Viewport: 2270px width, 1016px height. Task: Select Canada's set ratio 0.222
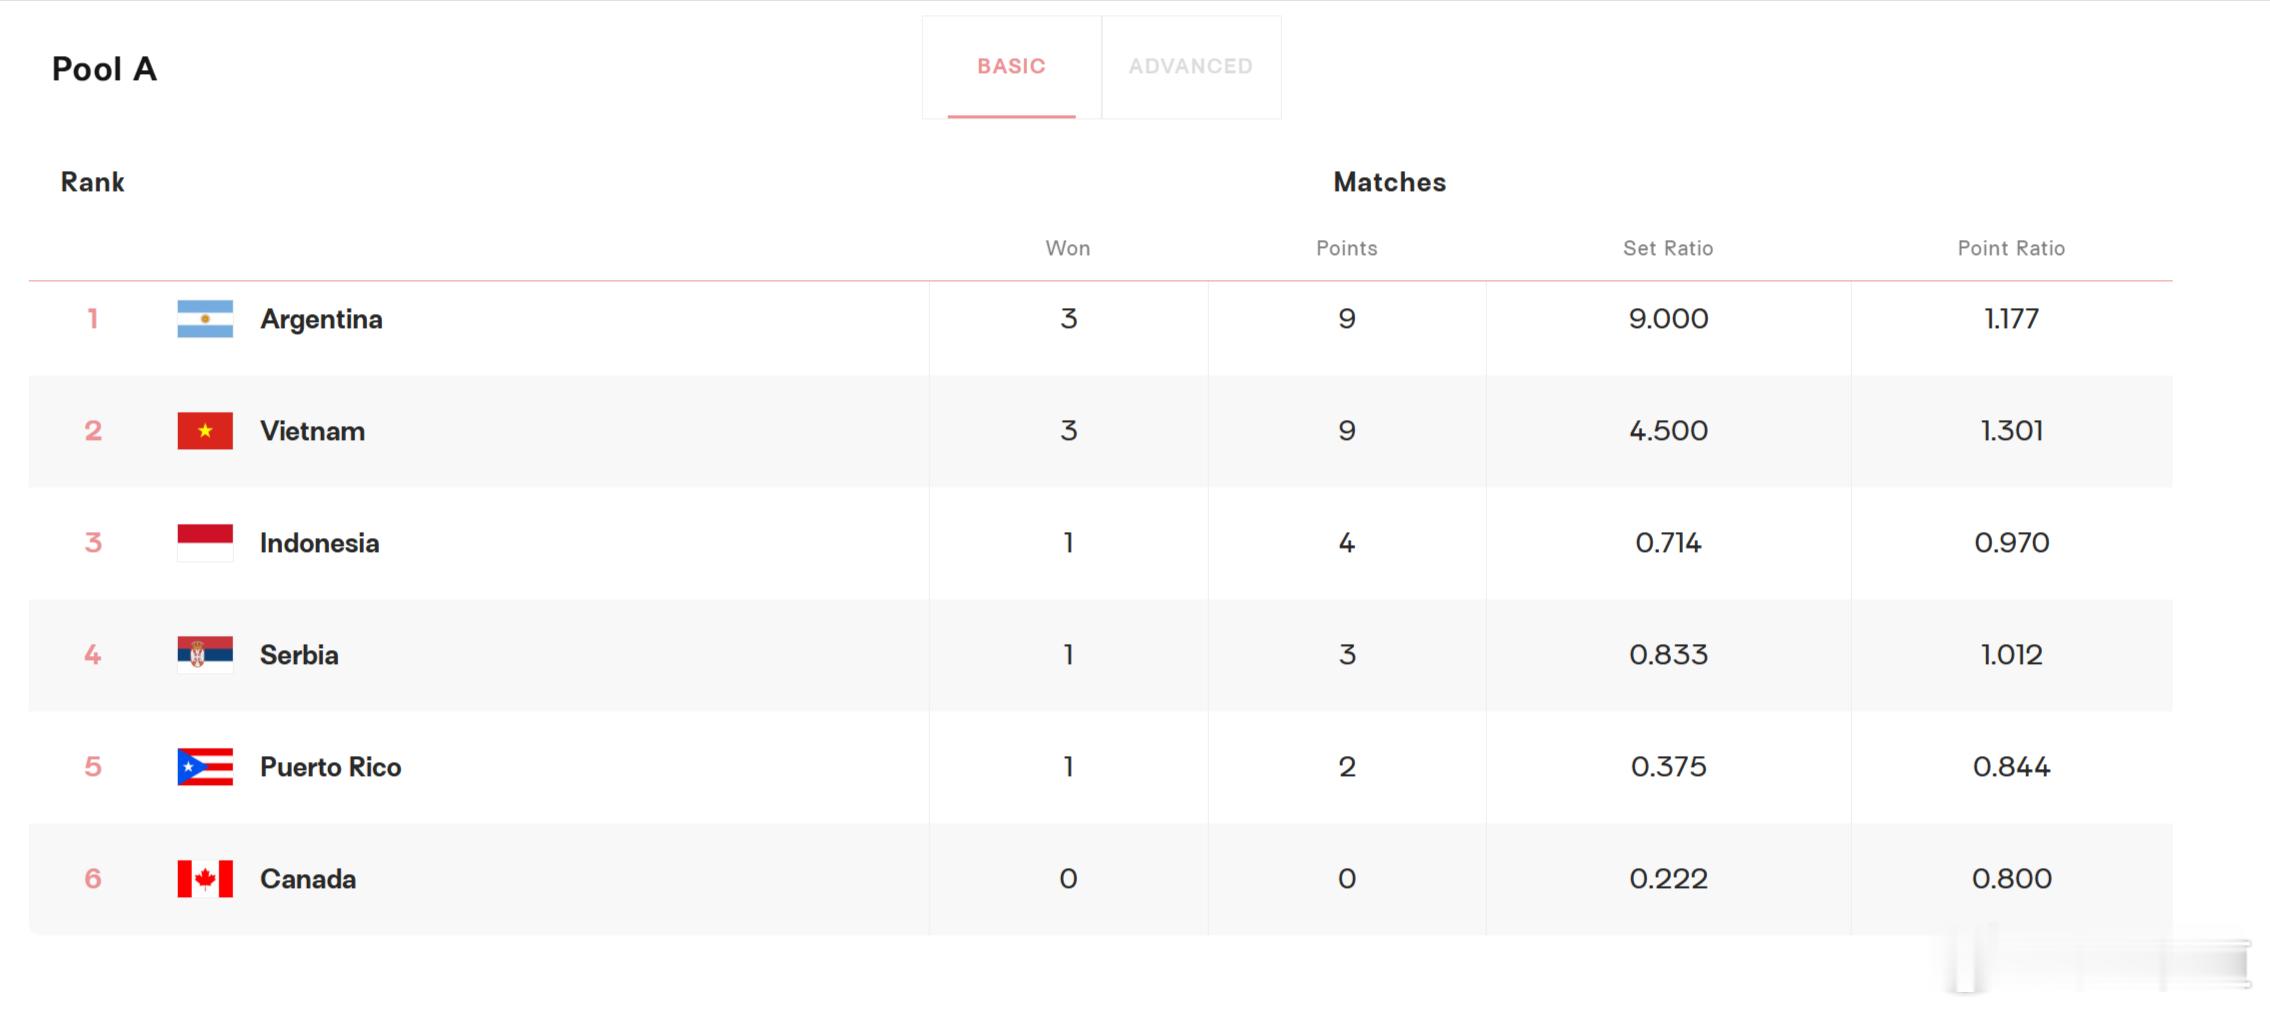(1668, 879)
